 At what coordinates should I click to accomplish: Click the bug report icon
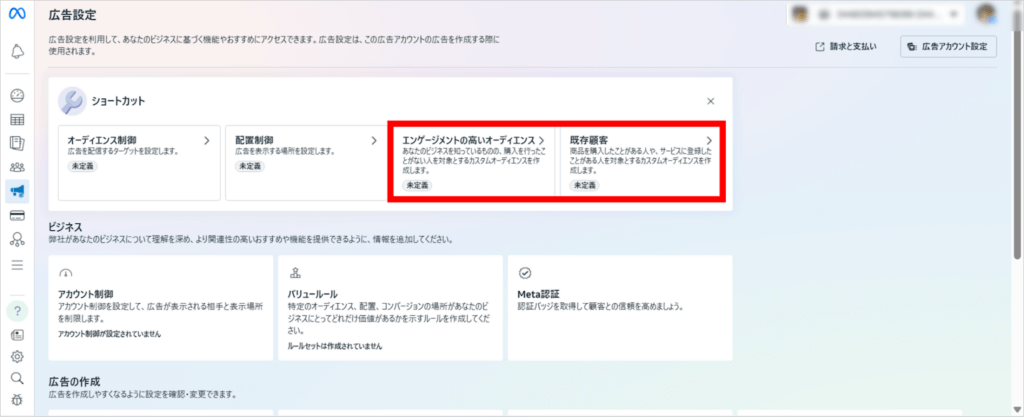(18, 400)
